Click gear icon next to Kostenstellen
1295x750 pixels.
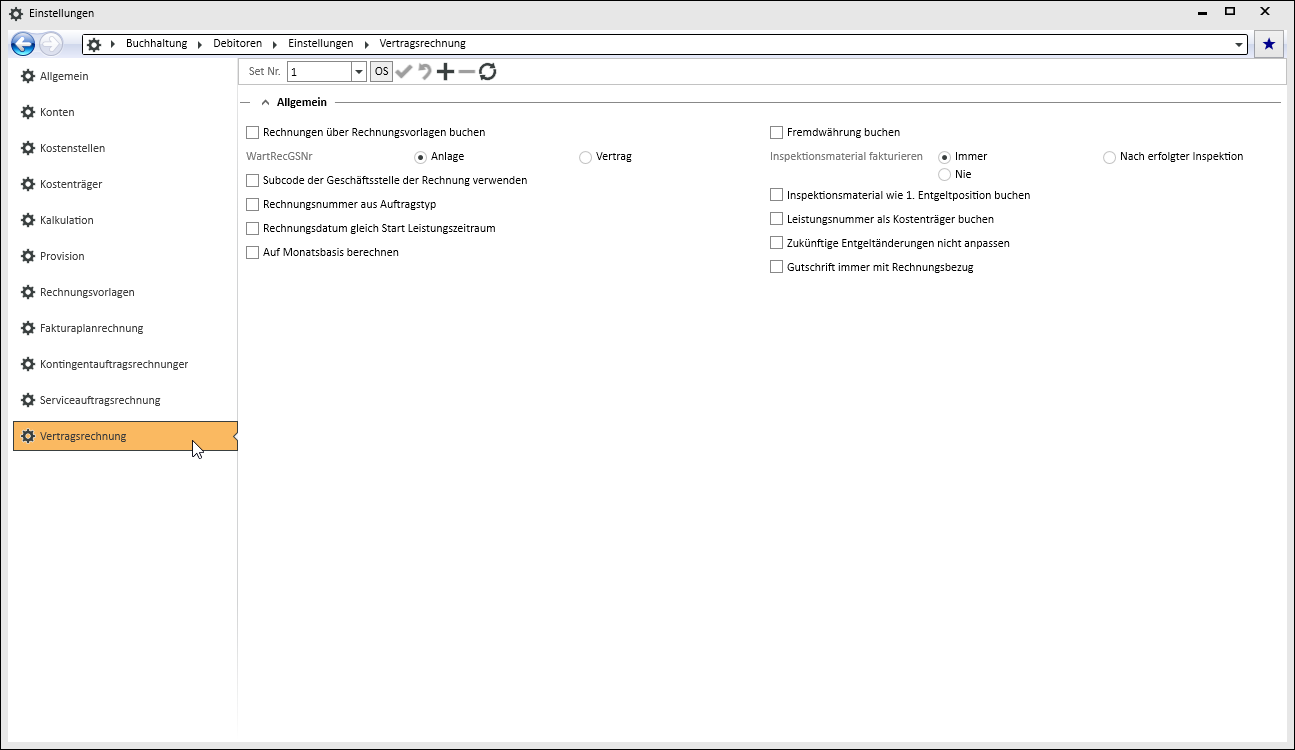(x=28, y=148)
